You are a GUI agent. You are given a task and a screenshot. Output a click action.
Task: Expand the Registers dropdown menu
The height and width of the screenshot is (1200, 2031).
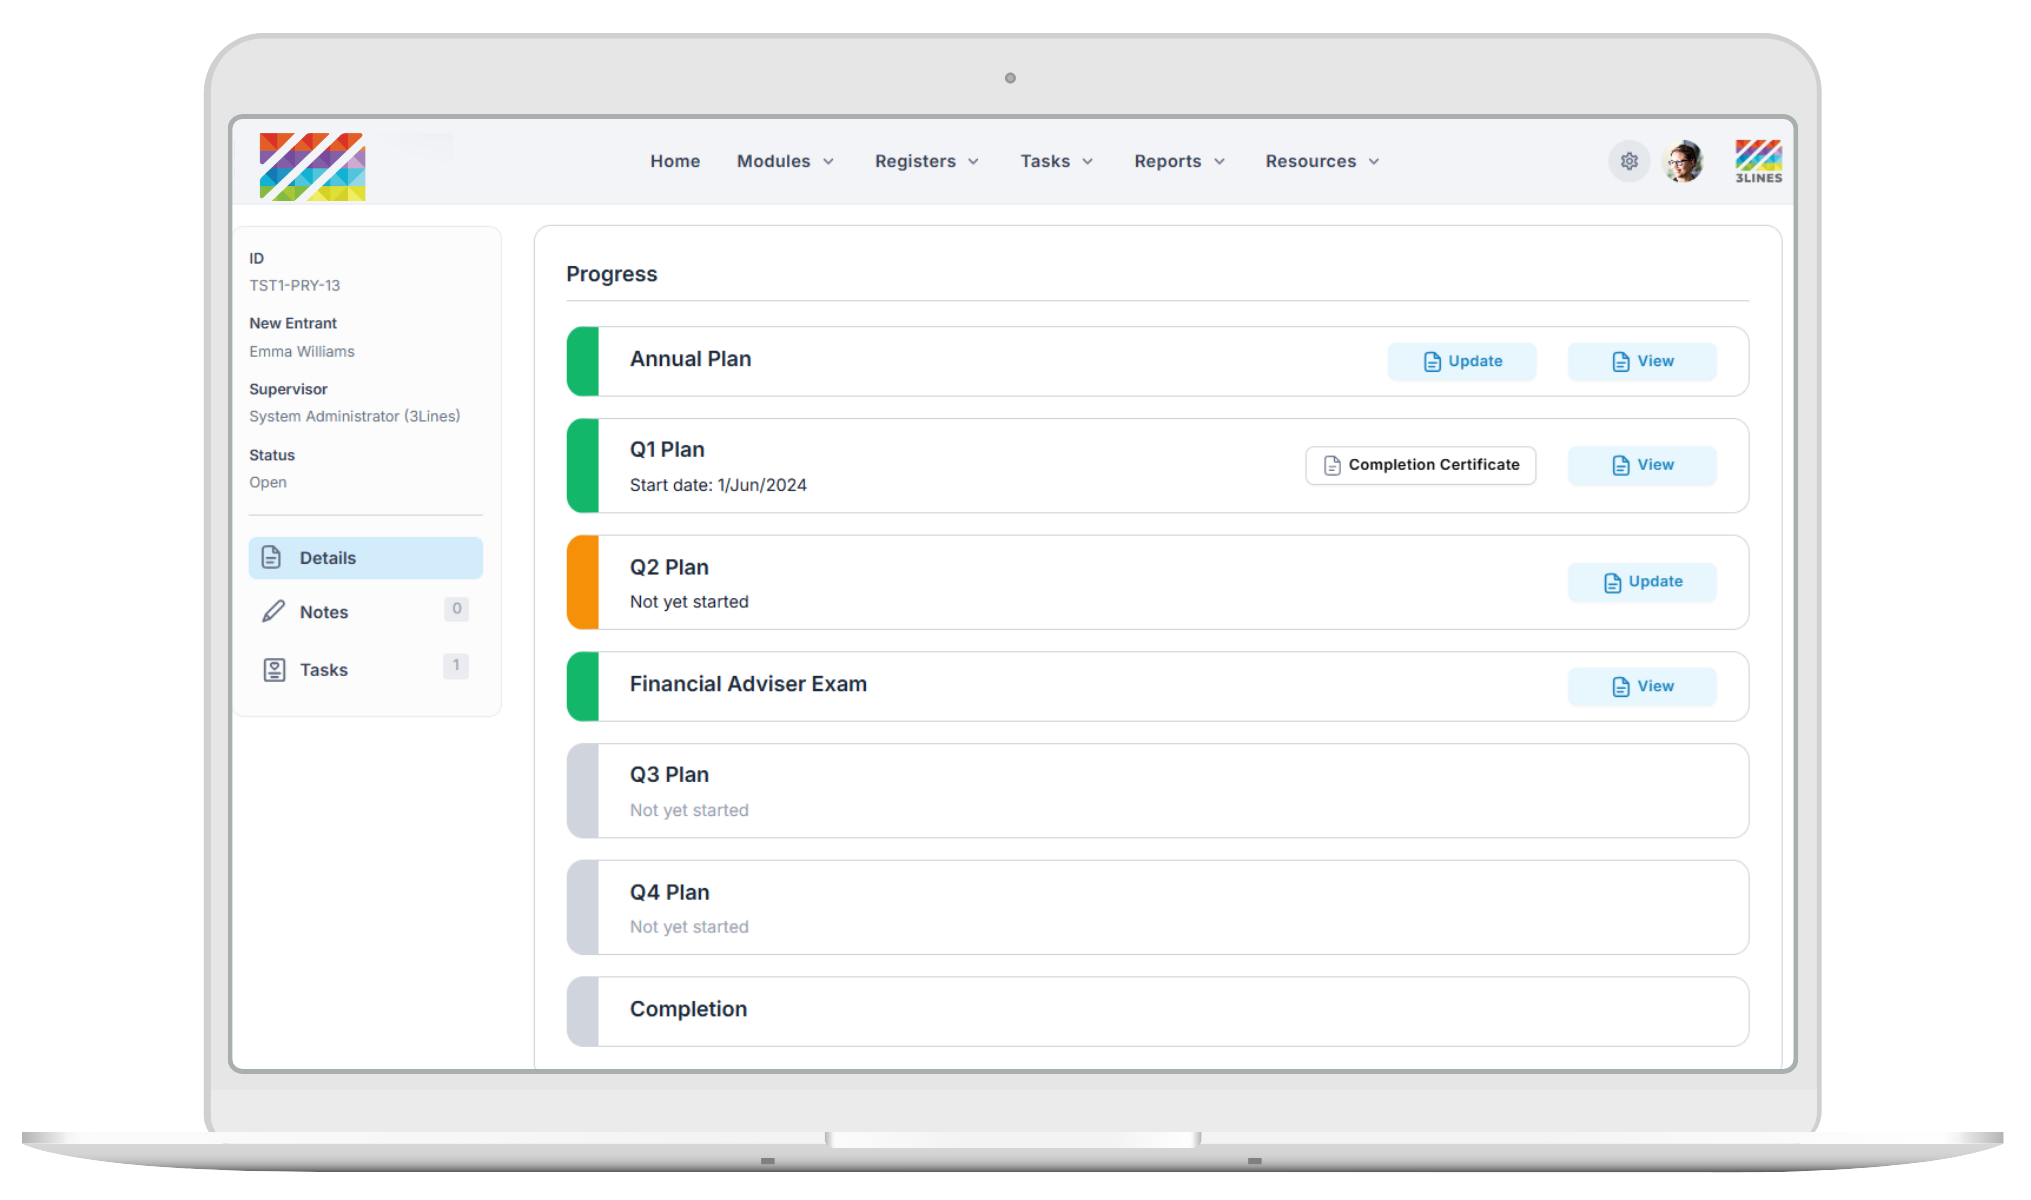pyautogui.click(x=926, y=161)
